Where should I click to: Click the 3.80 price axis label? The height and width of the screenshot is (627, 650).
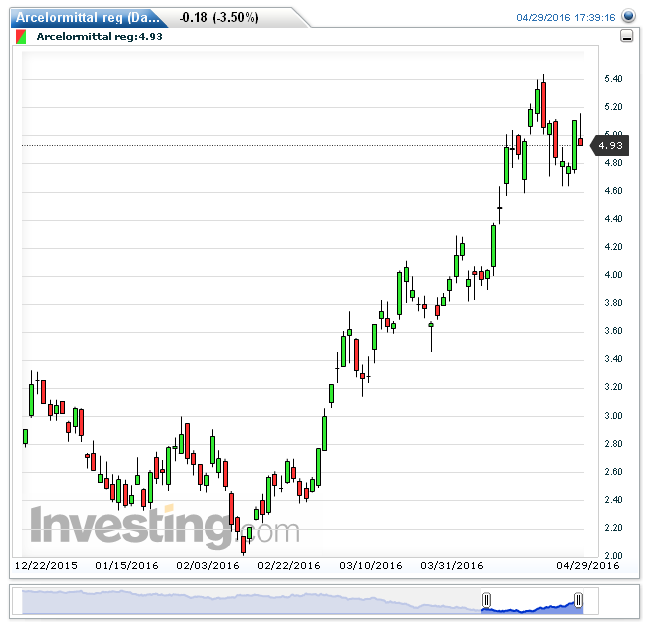(x=613, y=303)
